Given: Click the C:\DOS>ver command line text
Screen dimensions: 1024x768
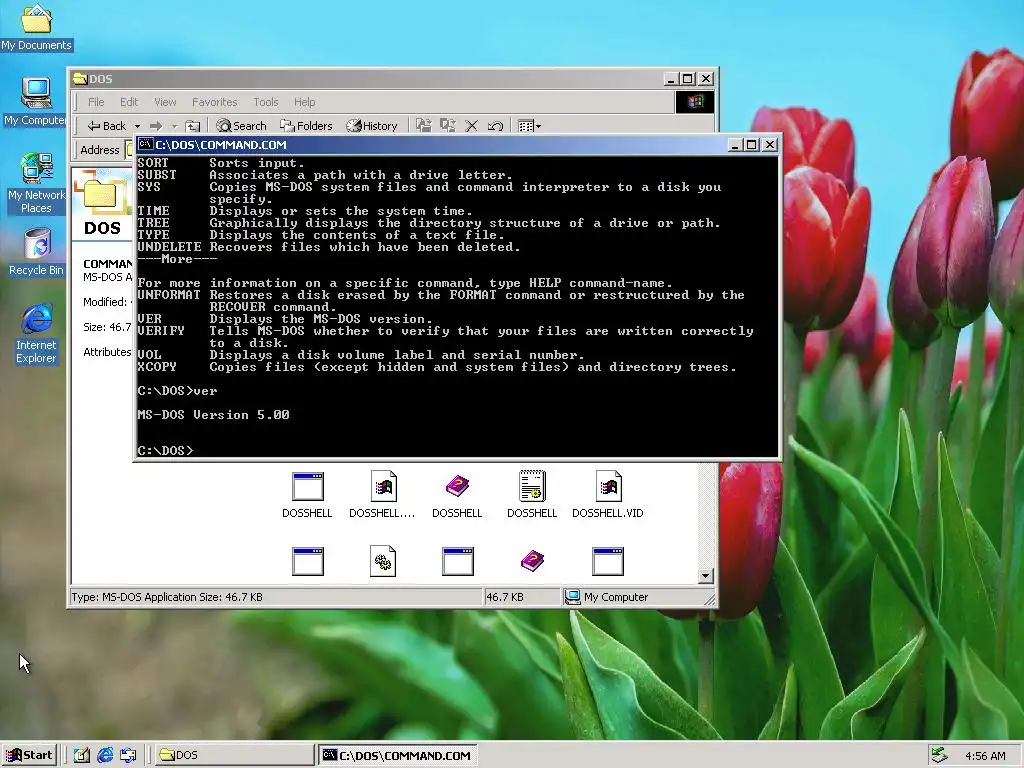Looking at the screenshot, I should tap(178, 391).
